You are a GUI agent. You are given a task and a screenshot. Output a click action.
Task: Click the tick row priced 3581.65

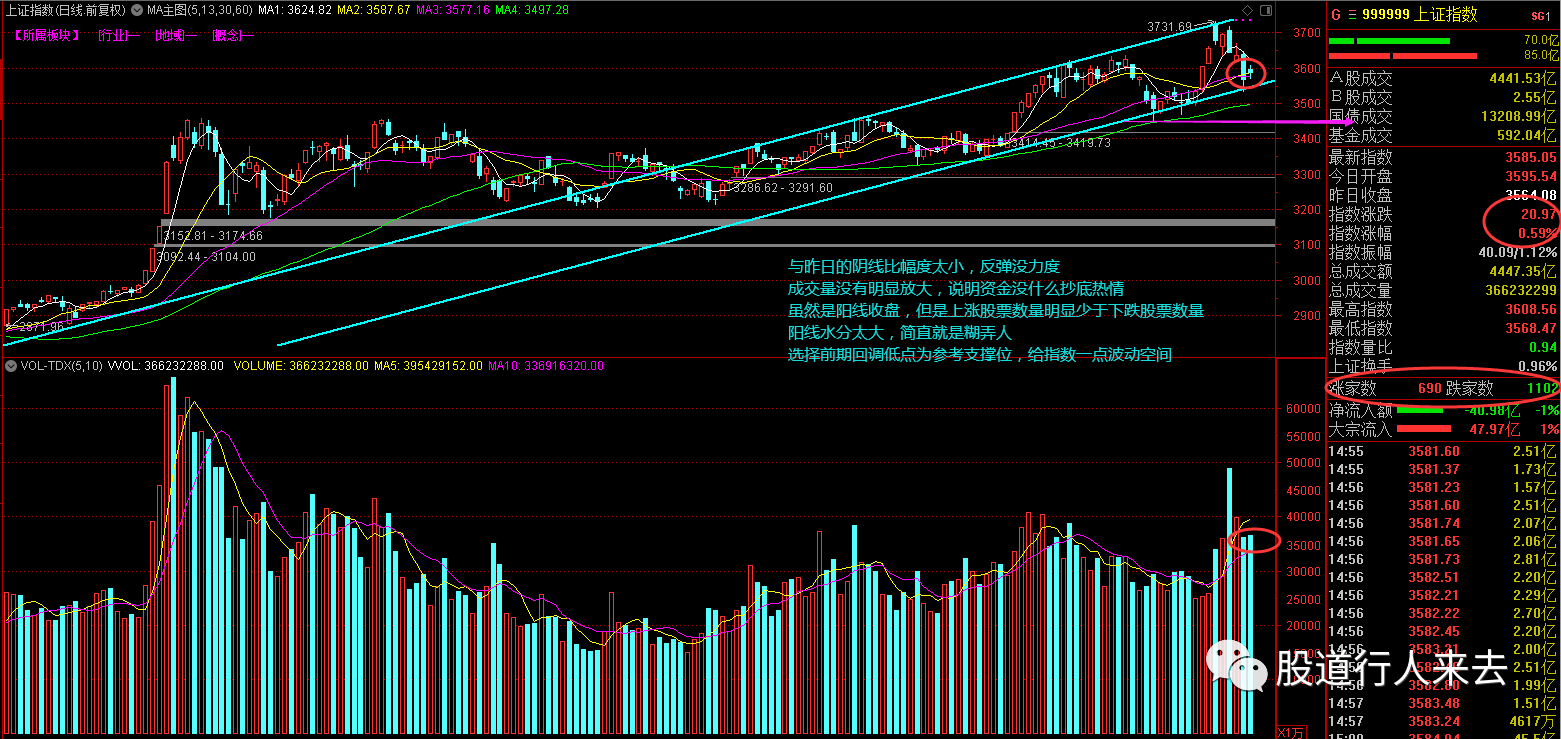tap(1443, 541)
